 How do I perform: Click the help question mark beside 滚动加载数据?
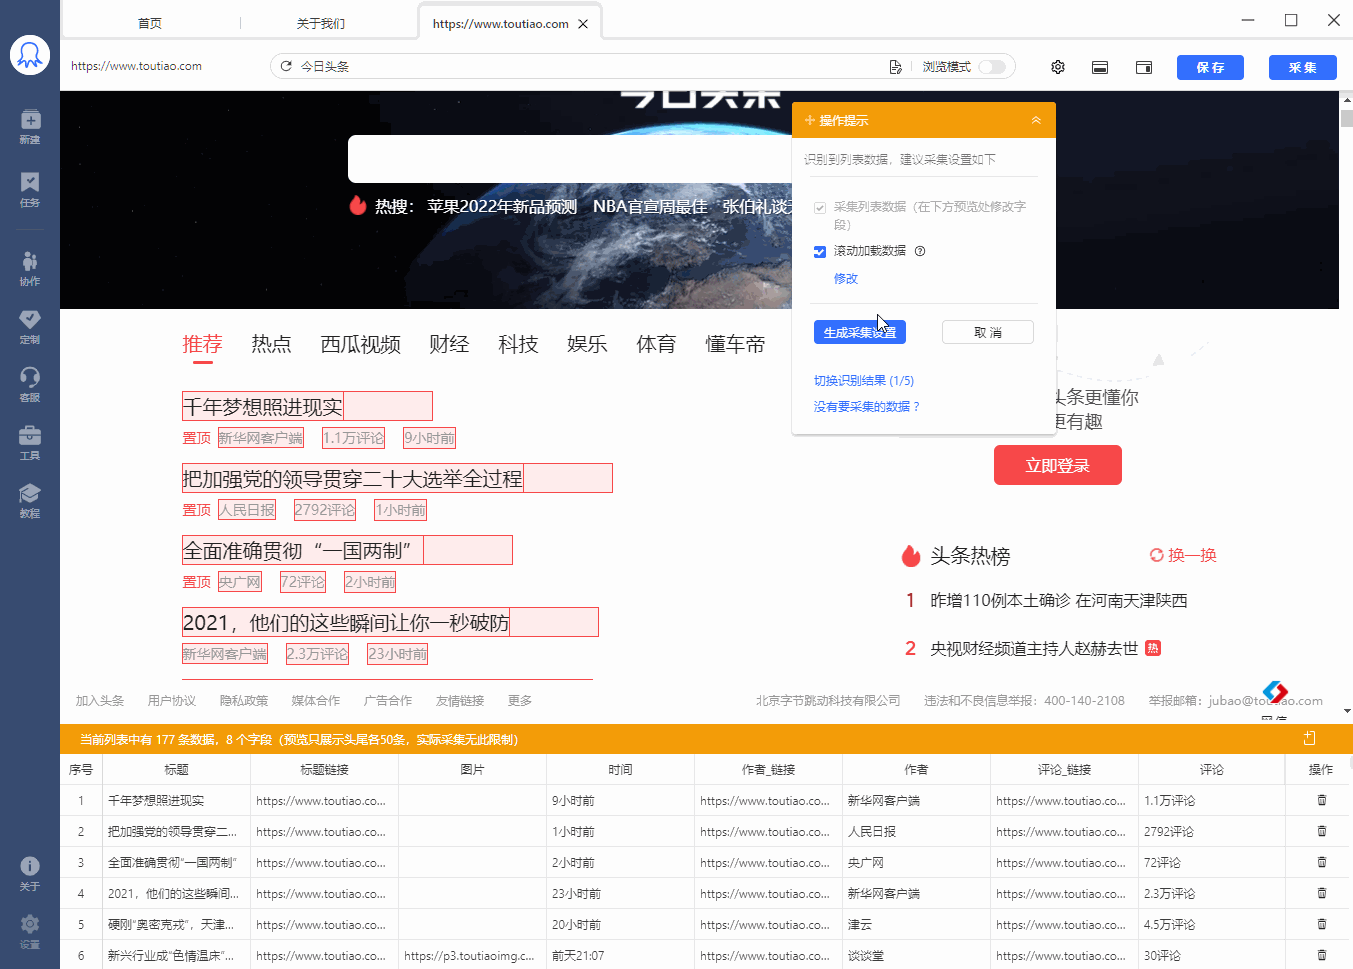920,251
